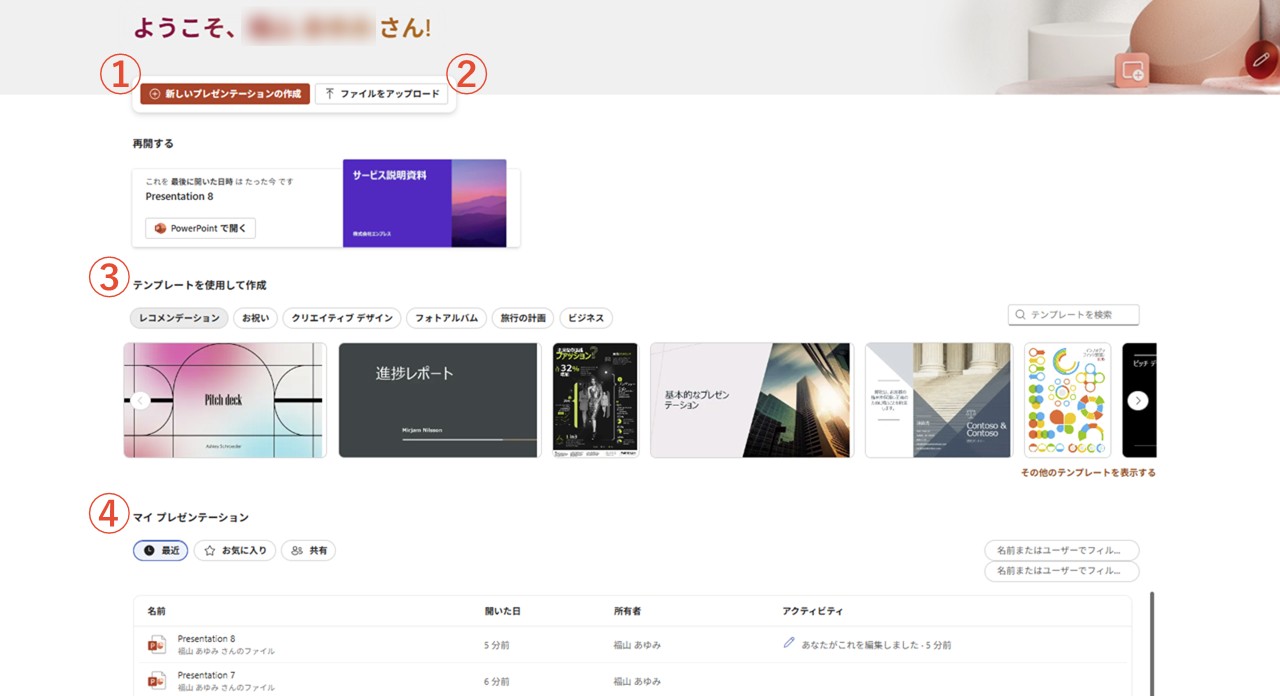The image size is (1280, 696).
Task: Select the 最近 filter tab
Action: [x=160, y=550]
